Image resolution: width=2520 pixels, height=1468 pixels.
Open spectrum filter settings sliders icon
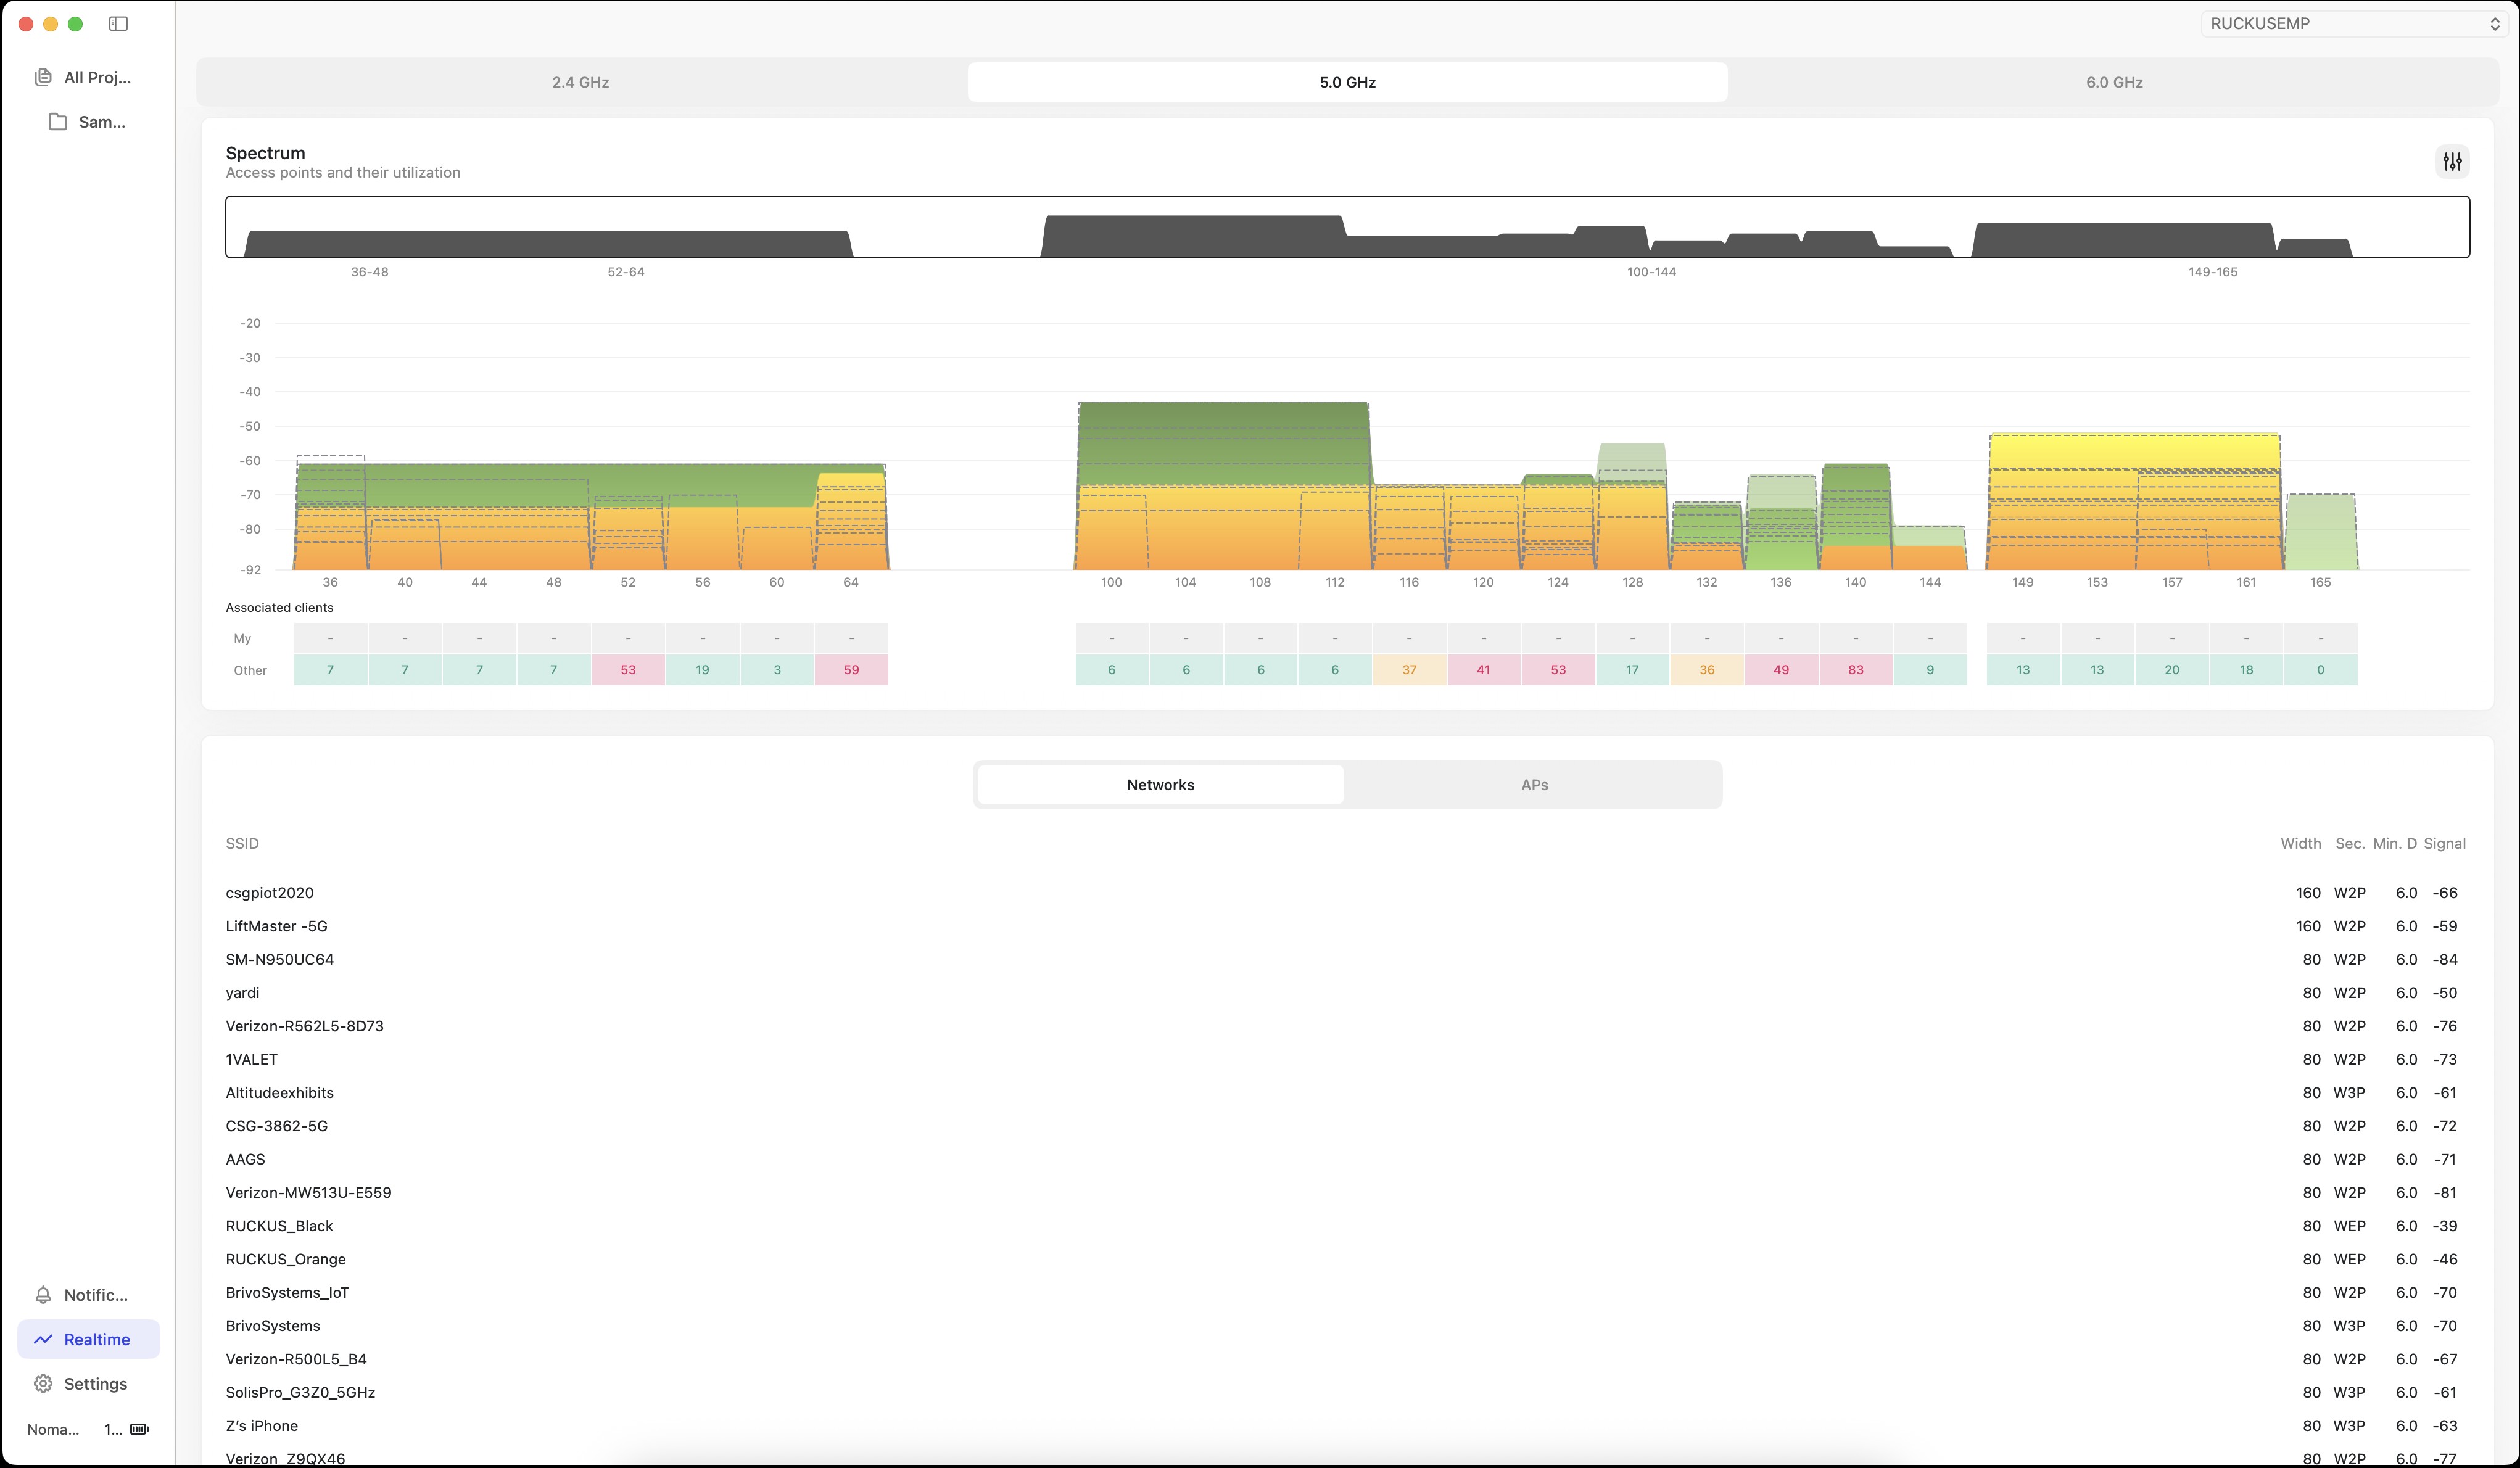[2452, 161]
